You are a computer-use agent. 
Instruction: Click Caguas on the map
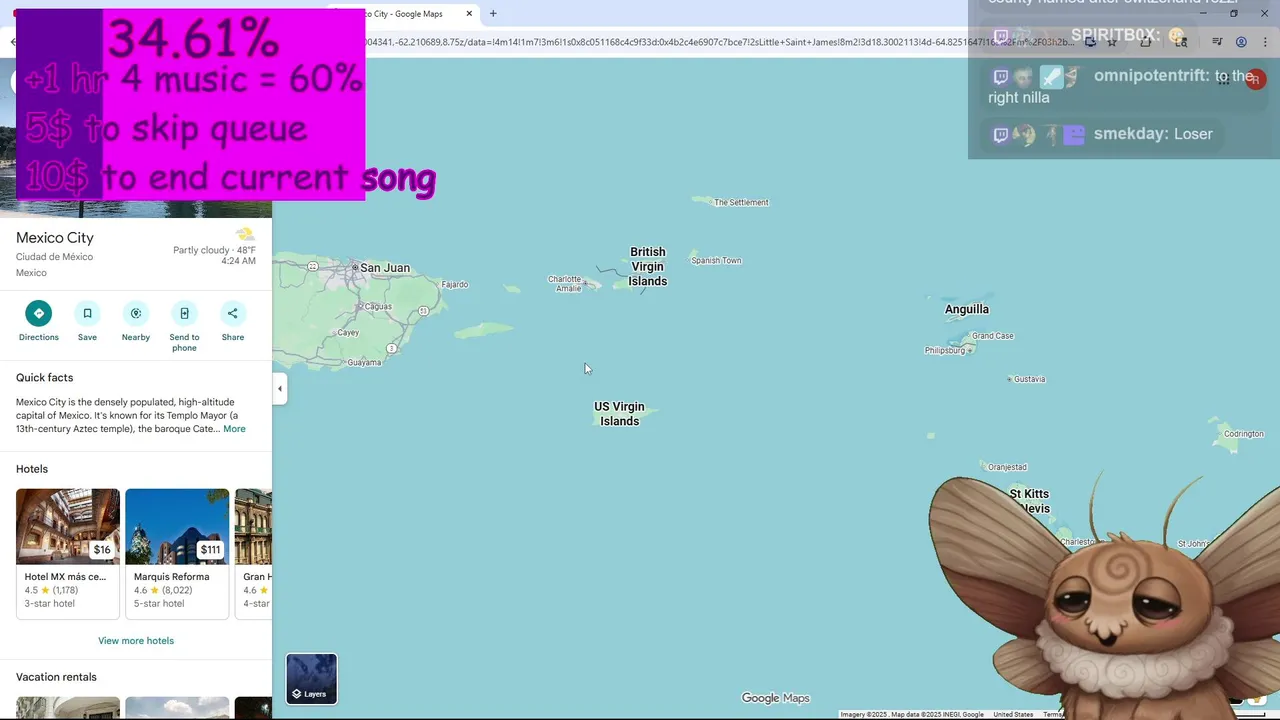coord(378,307)
